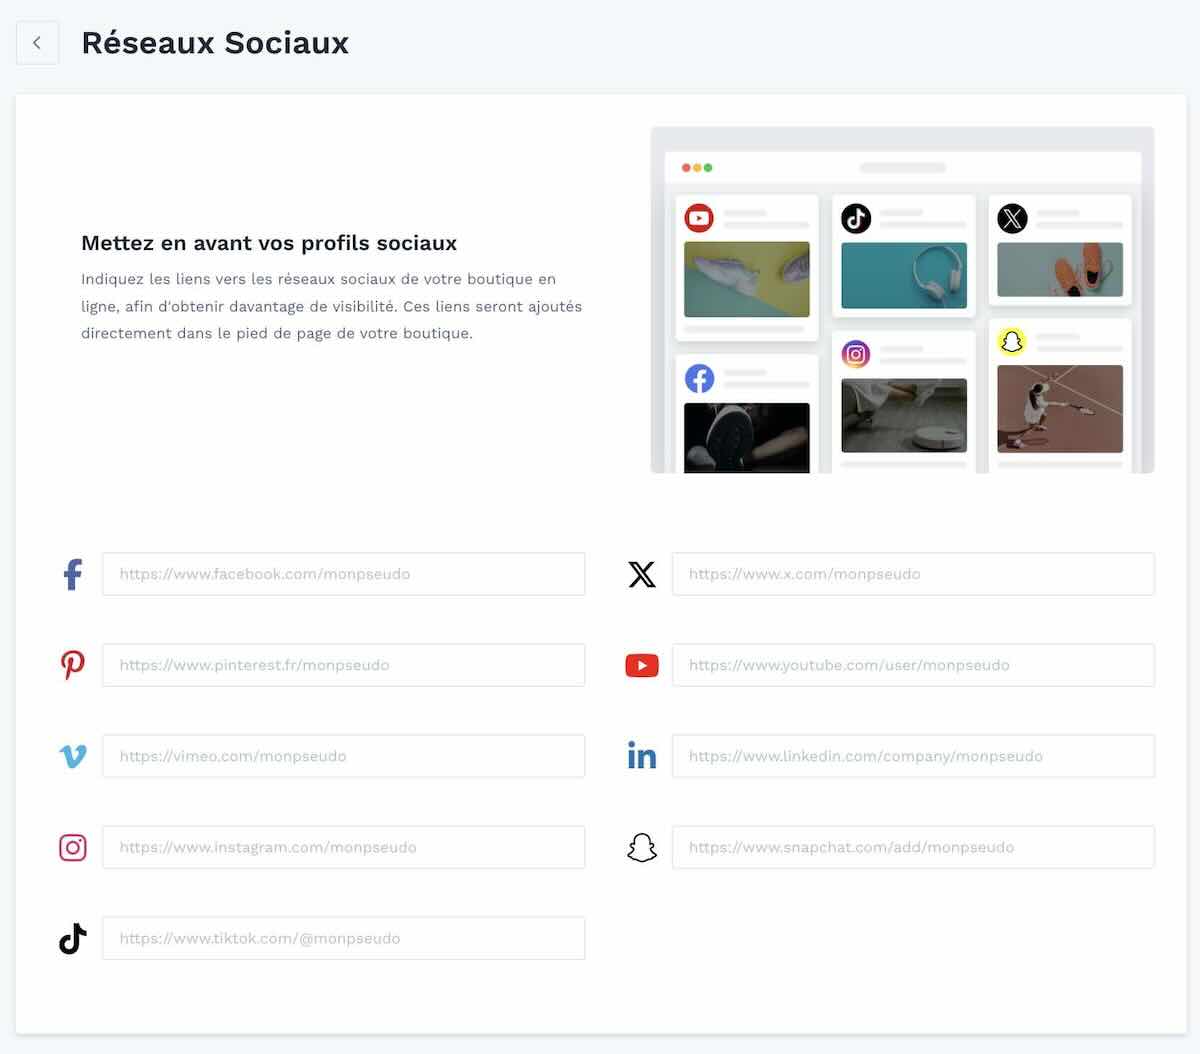
Task: Click the Instagram badge in the preview illustration
Action: tap(856, 354)
